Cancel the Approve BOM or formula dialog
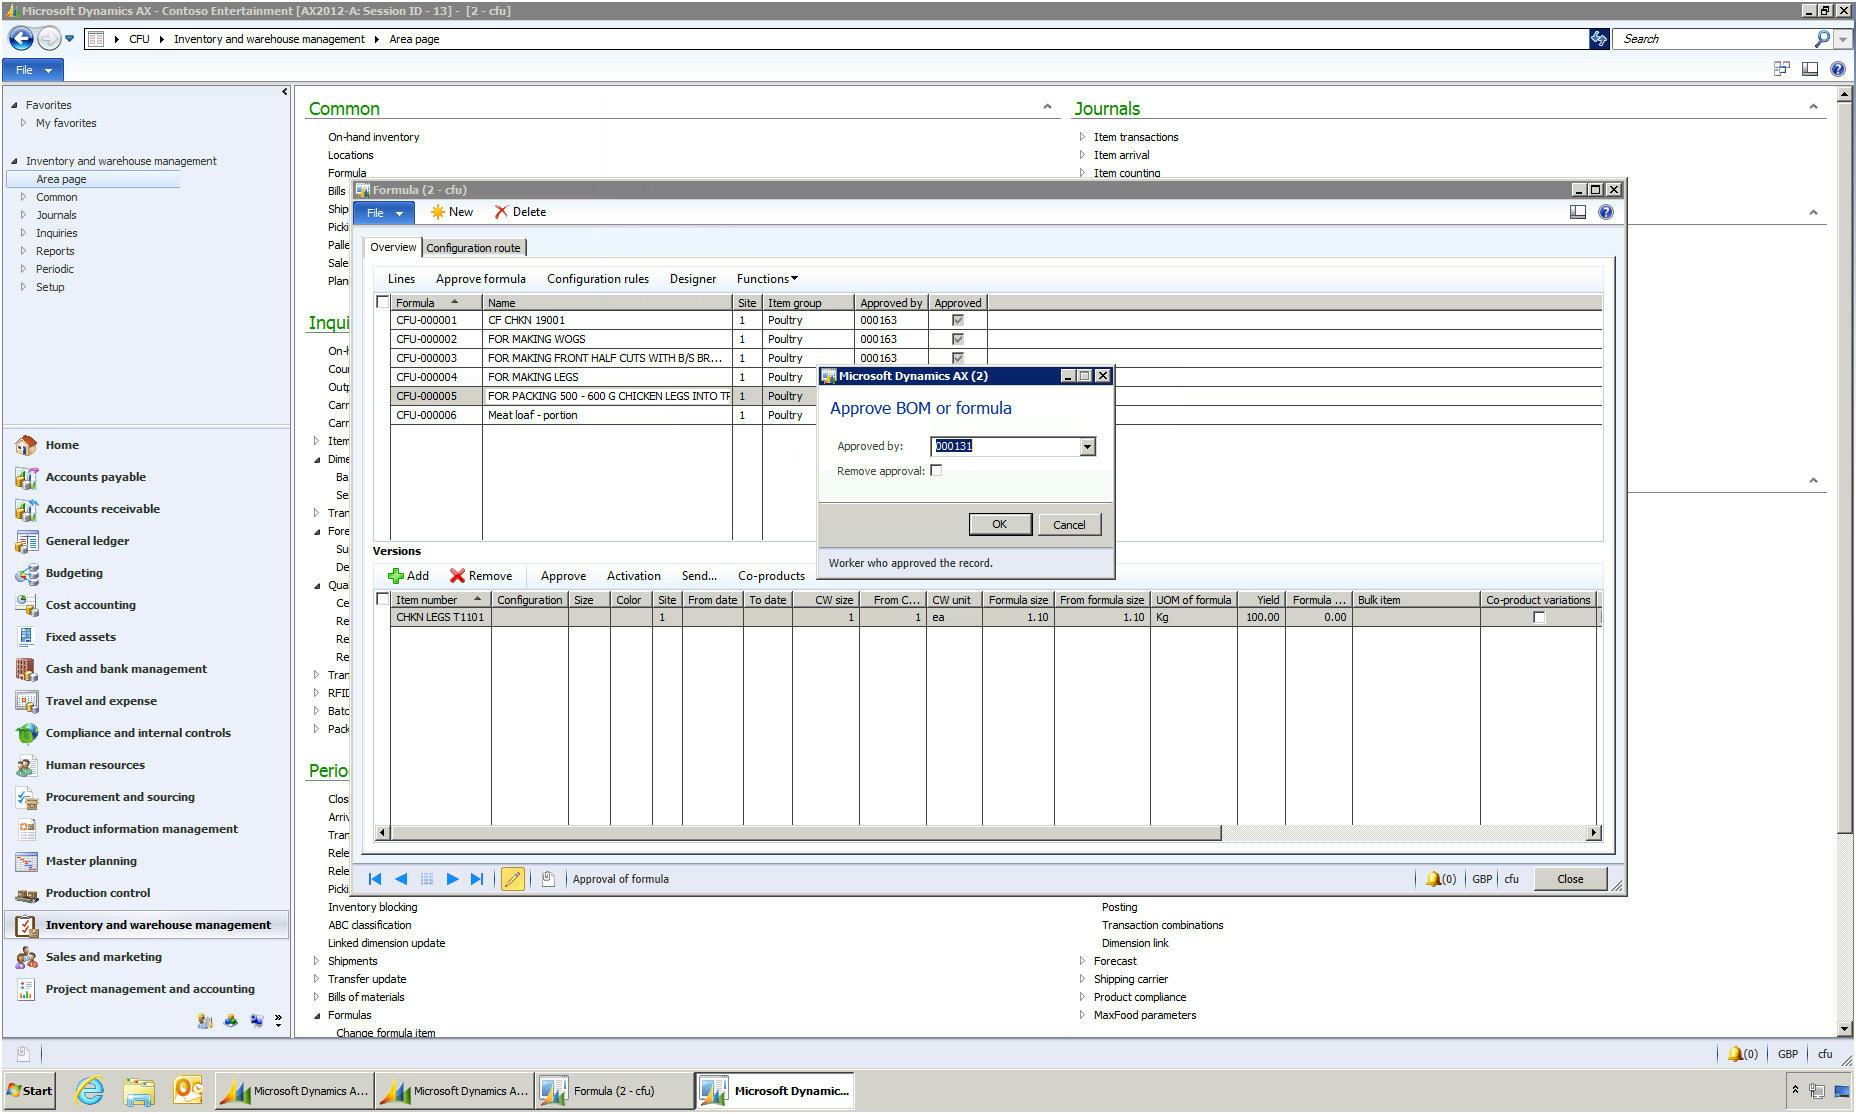The width and height of the screenshot is (1856, 1114). coord(1068,525)
